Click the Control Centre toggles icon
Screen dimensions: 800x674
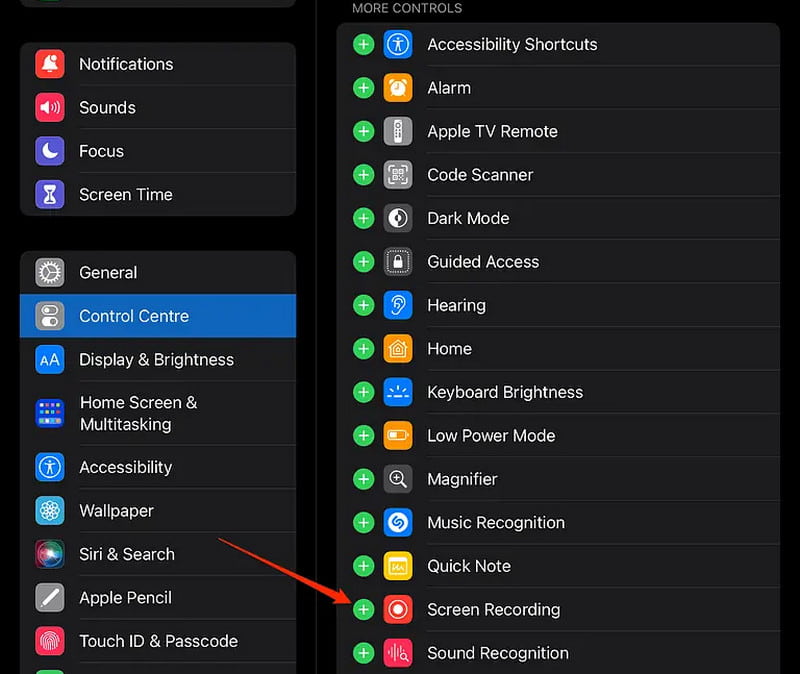point(50,316)
